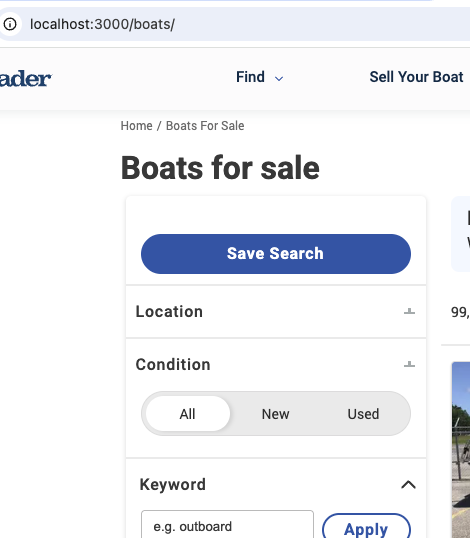
Task: Apply the keyword filter
Action: [366, 528]
